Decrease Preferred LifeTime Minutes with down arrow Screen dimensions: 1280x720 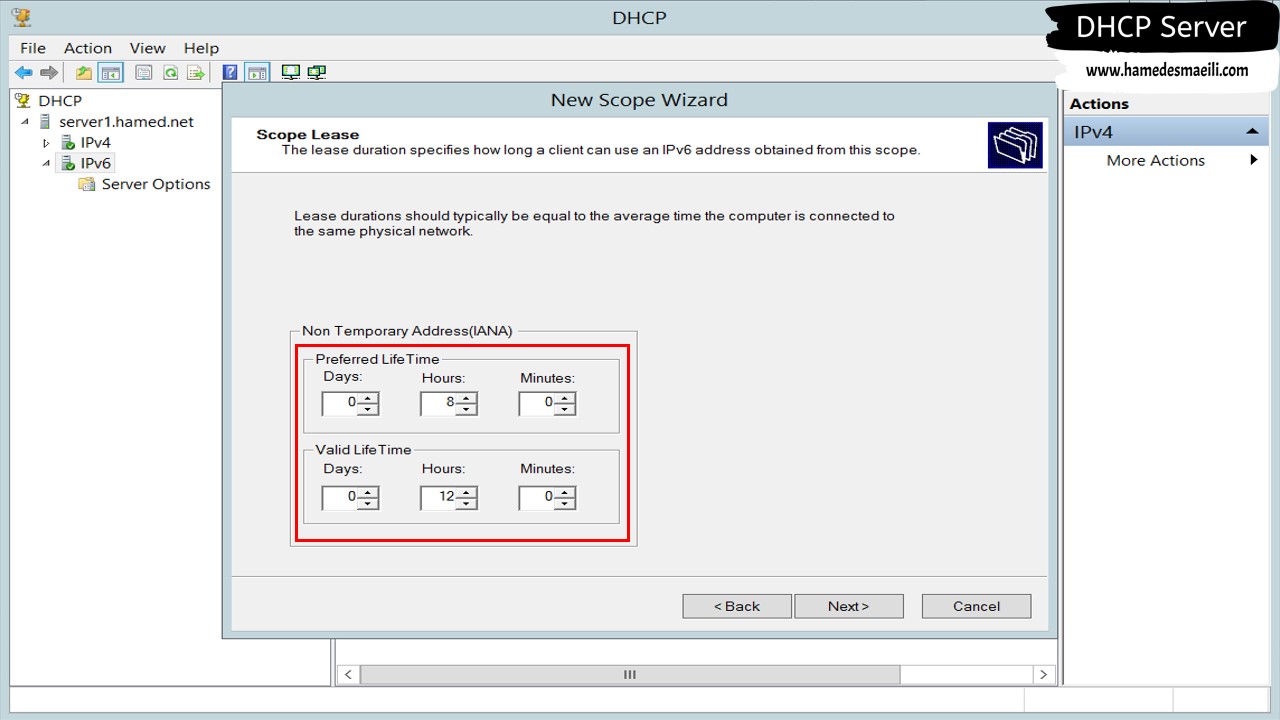pos(565,409)
